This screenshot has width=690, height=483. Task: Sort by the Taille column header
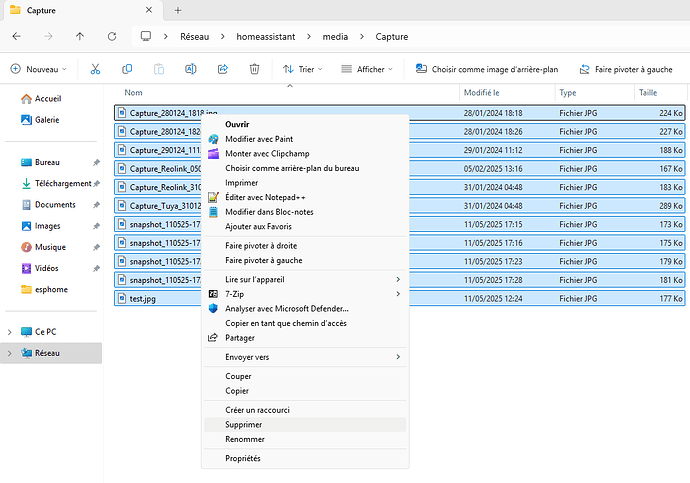point(660,92)
